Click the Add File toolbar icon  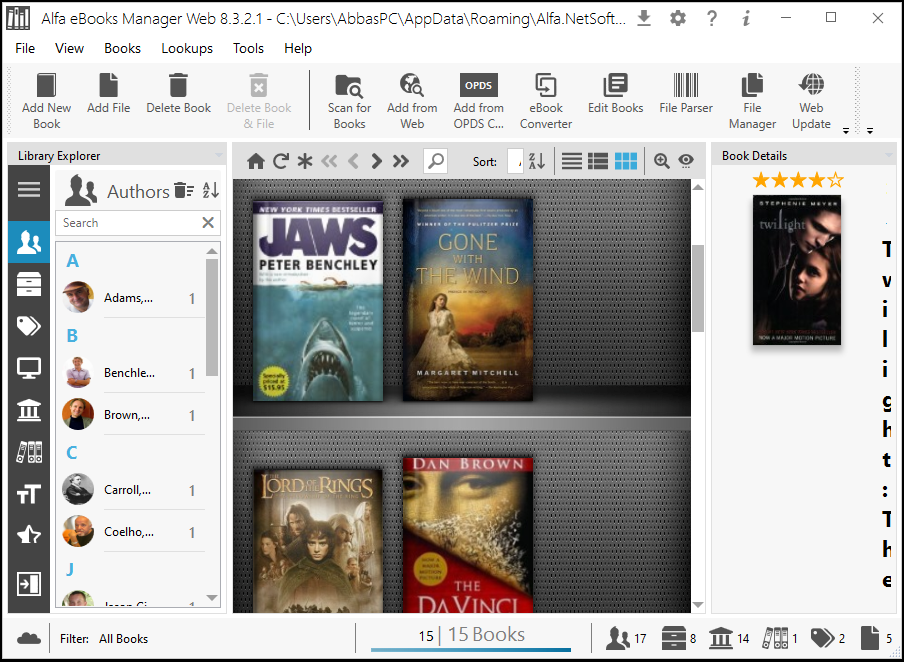[x=108, y=93]
